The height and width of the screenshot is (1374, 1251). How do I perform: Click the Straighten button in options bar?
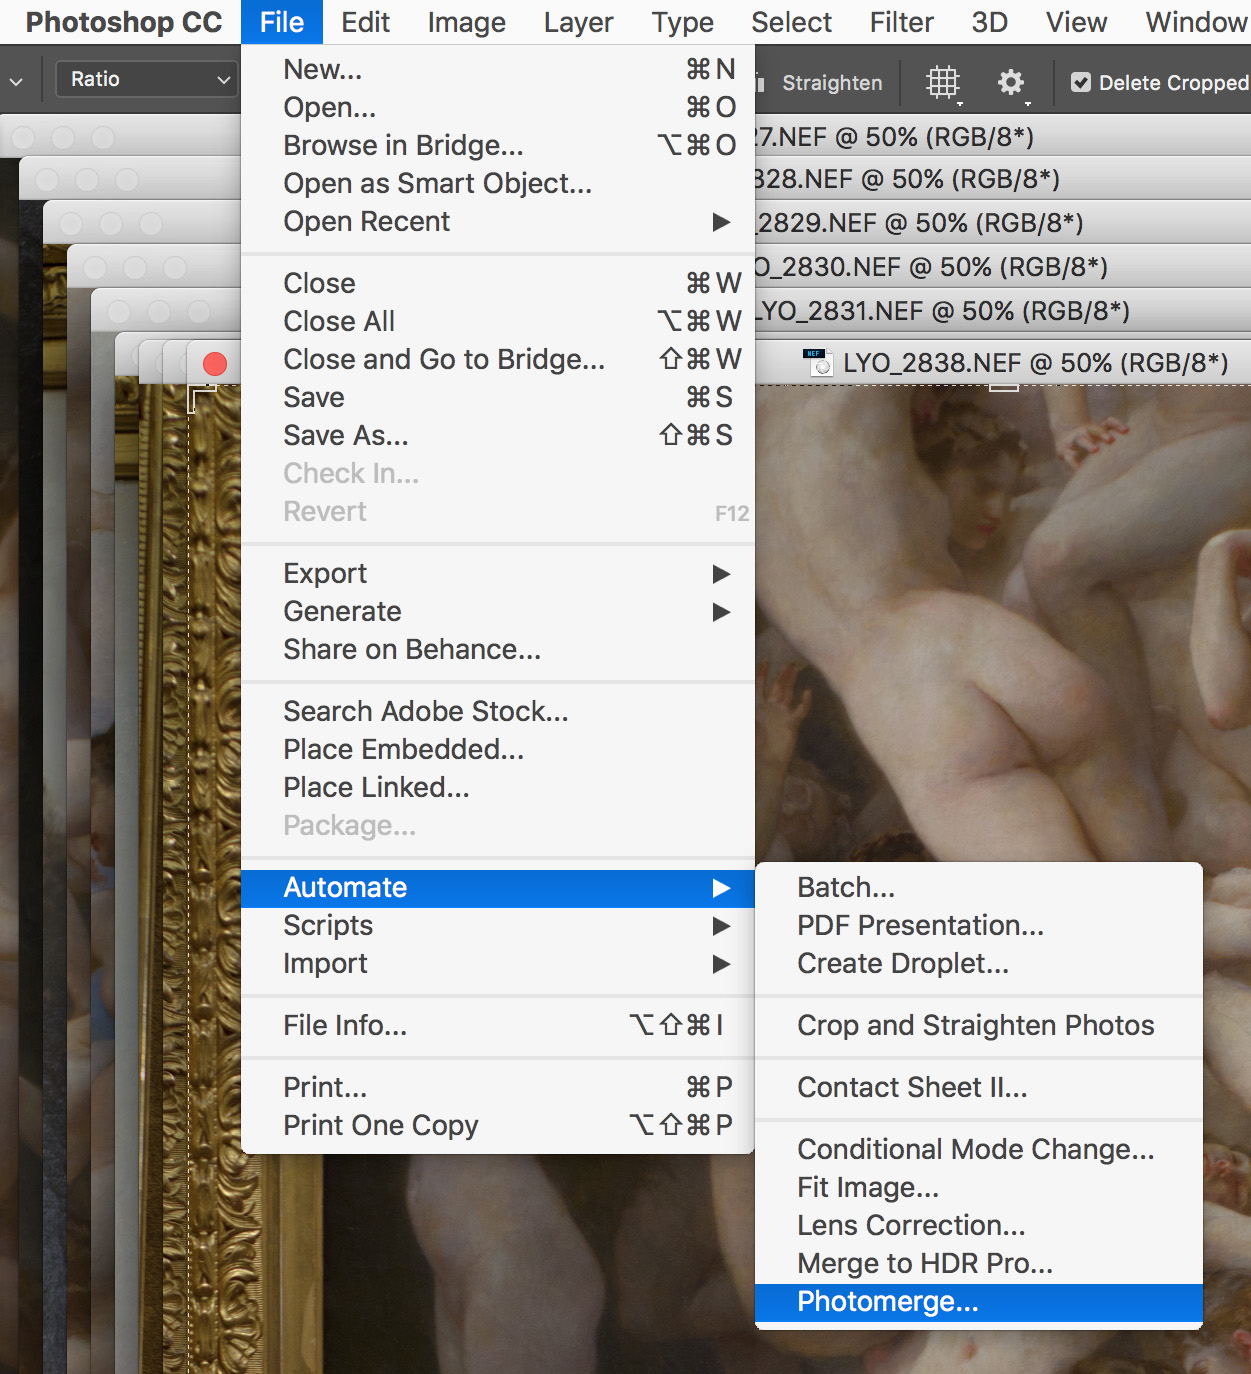[830, 83]
